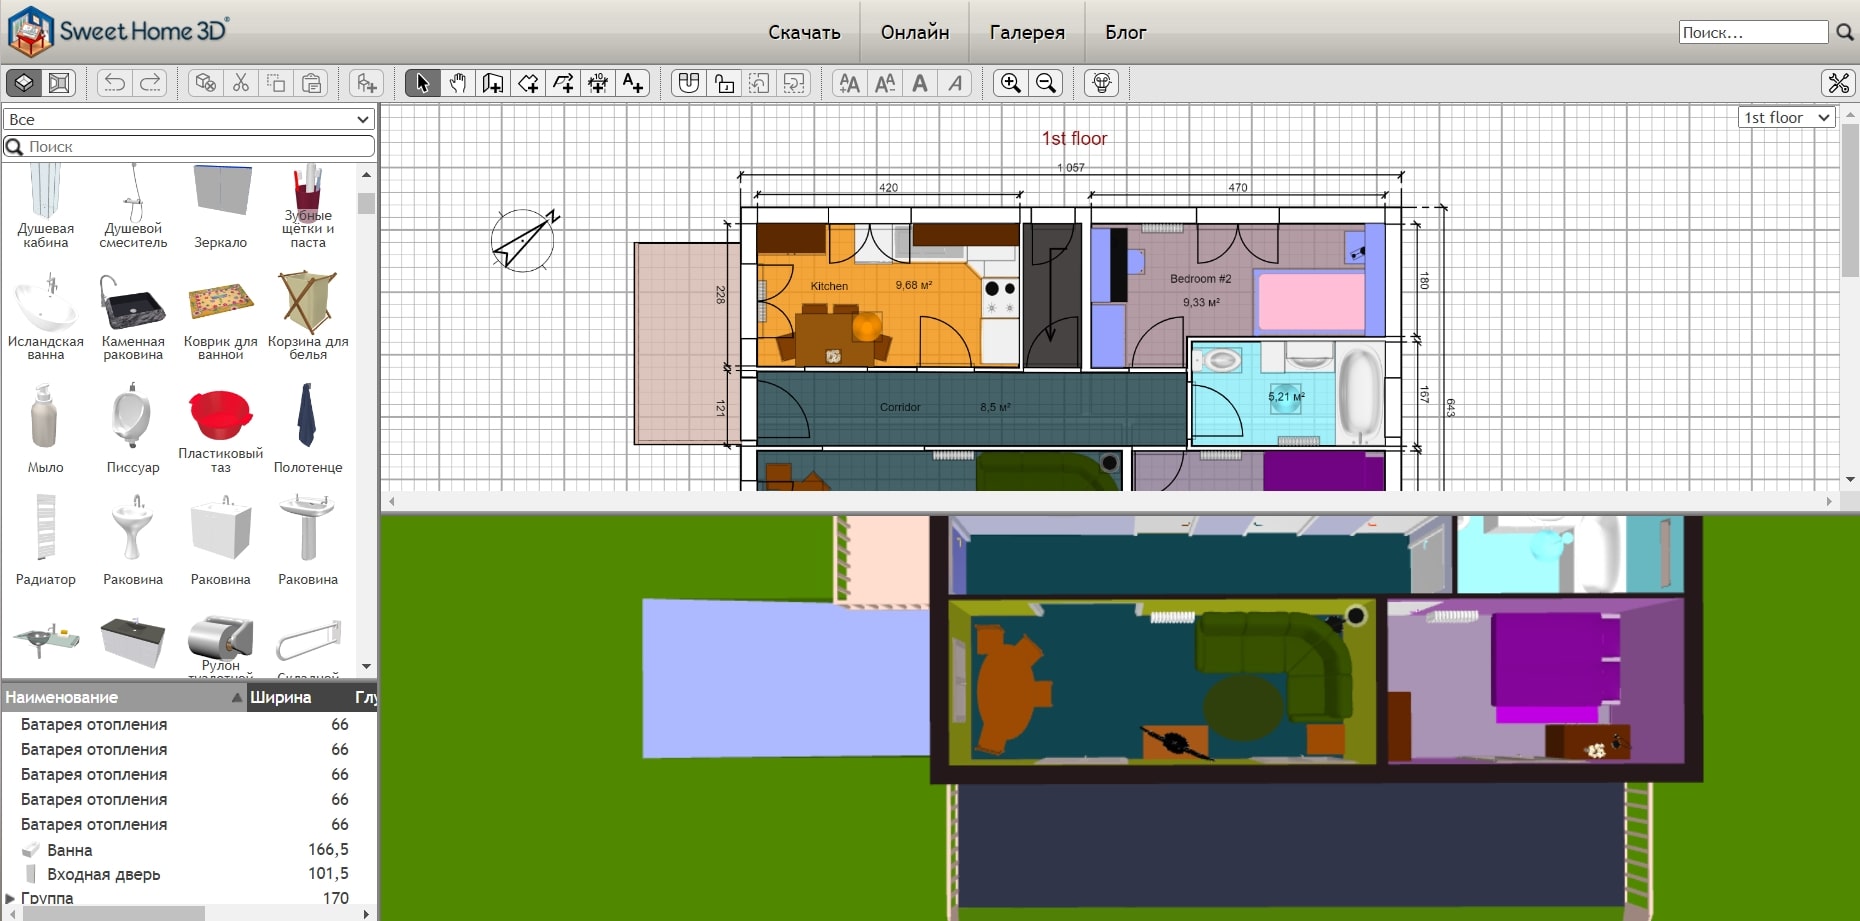Open preferences with wrench icon

coord(1838,83)
